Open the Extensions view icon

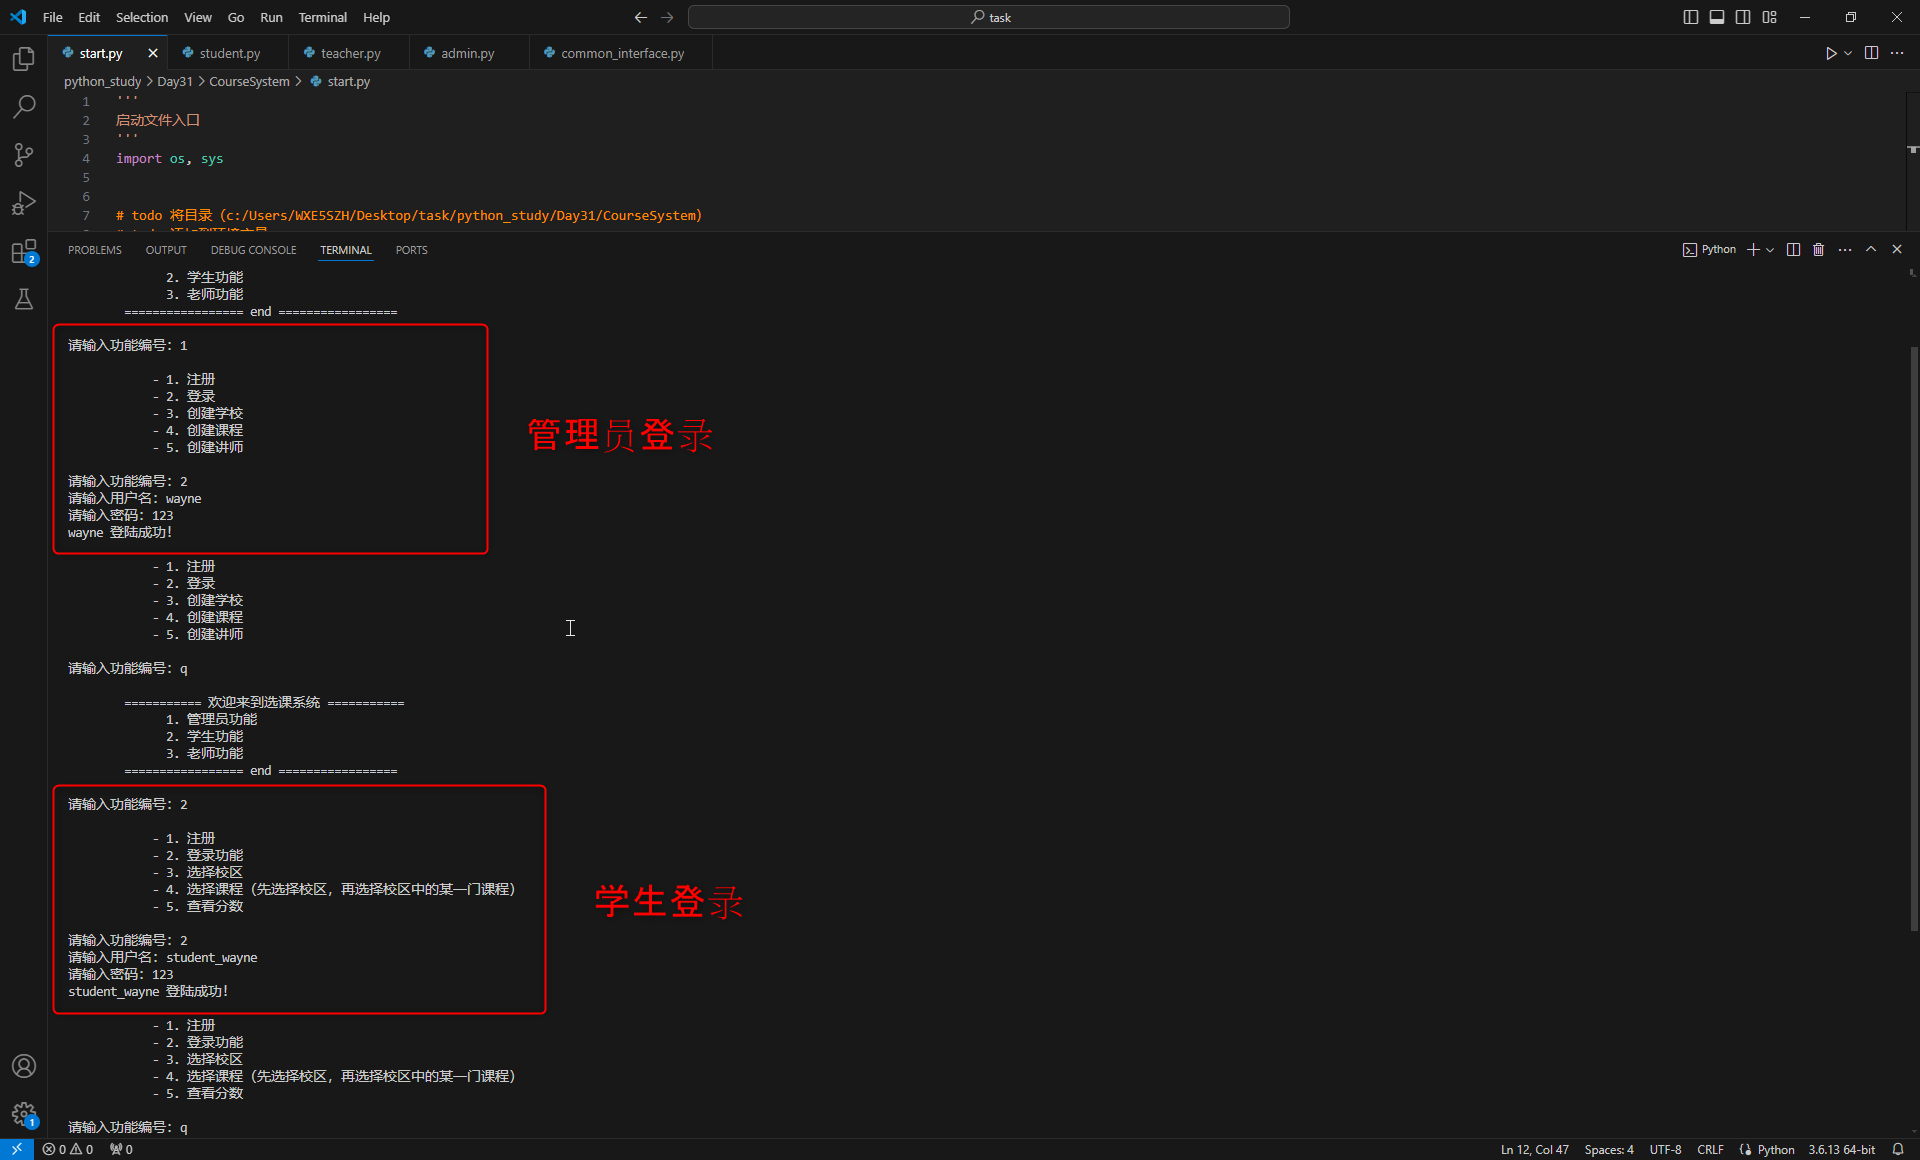pyautogui.click(x=24, y=251)
